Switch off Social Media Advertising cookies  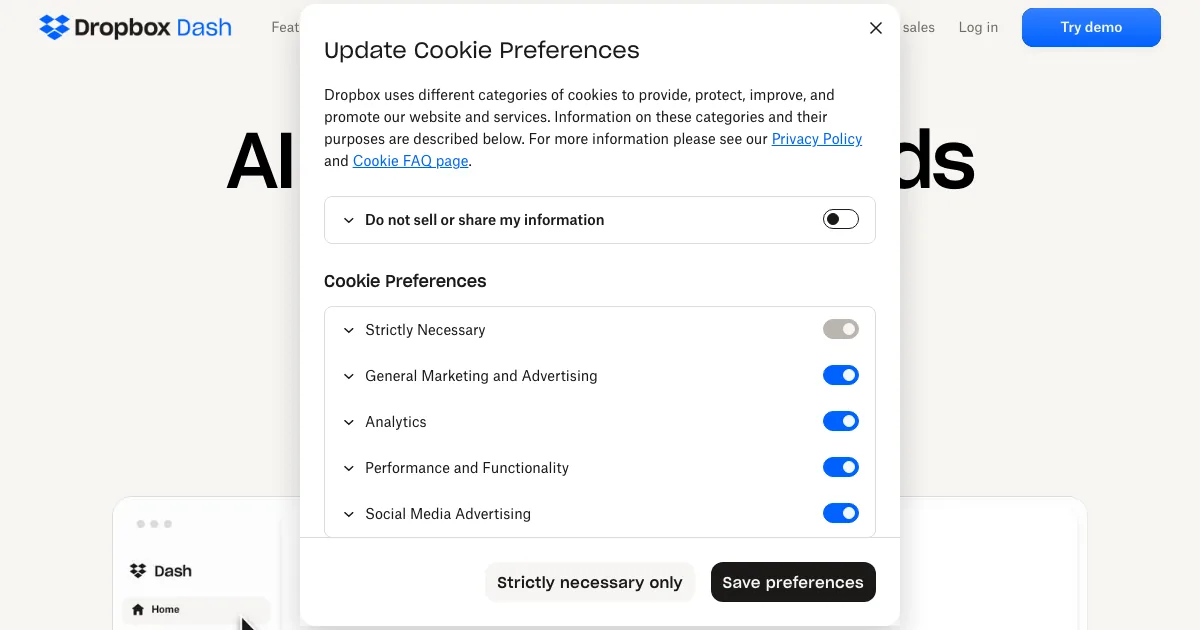click(x=840, y=513)
